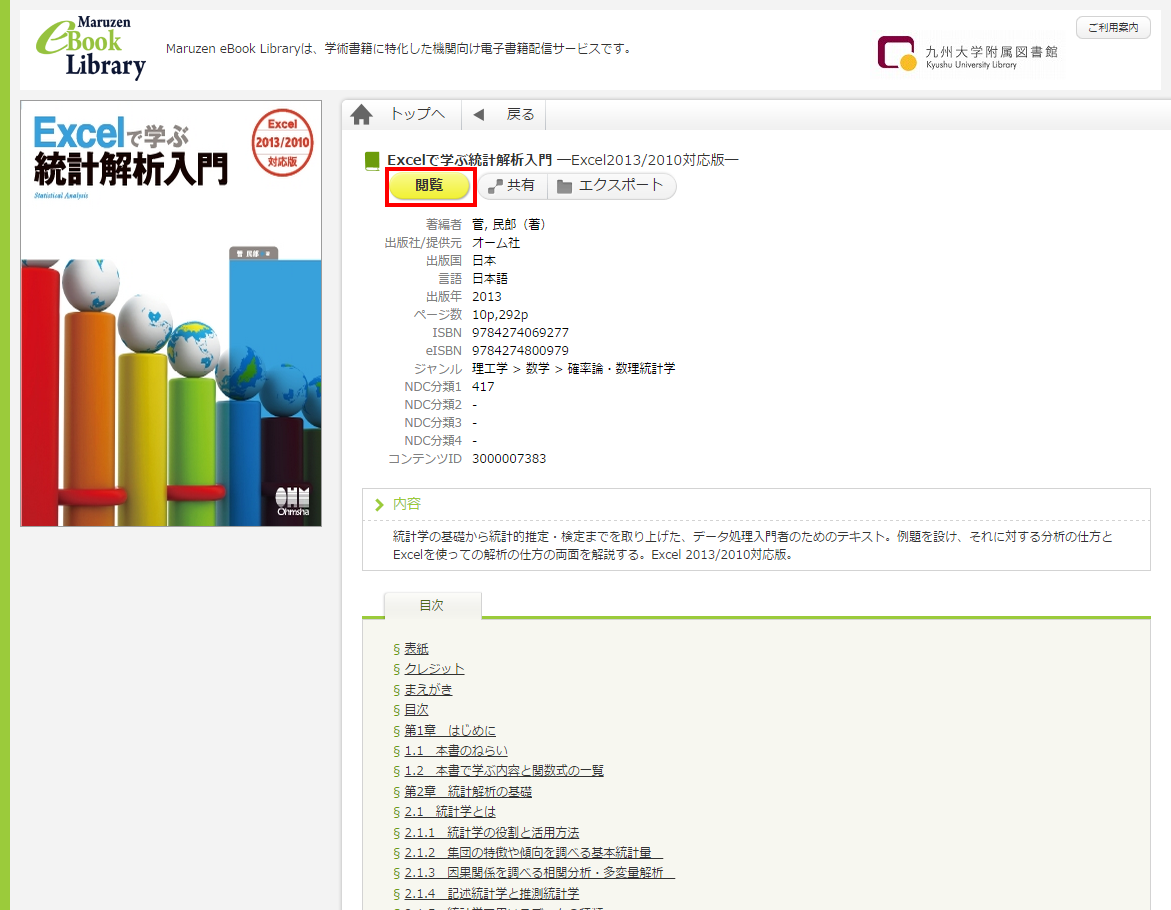Click the back arrow icon beside 戻る
The height and width of the screenshot is (910, 1171).
[x=479, y=114]
